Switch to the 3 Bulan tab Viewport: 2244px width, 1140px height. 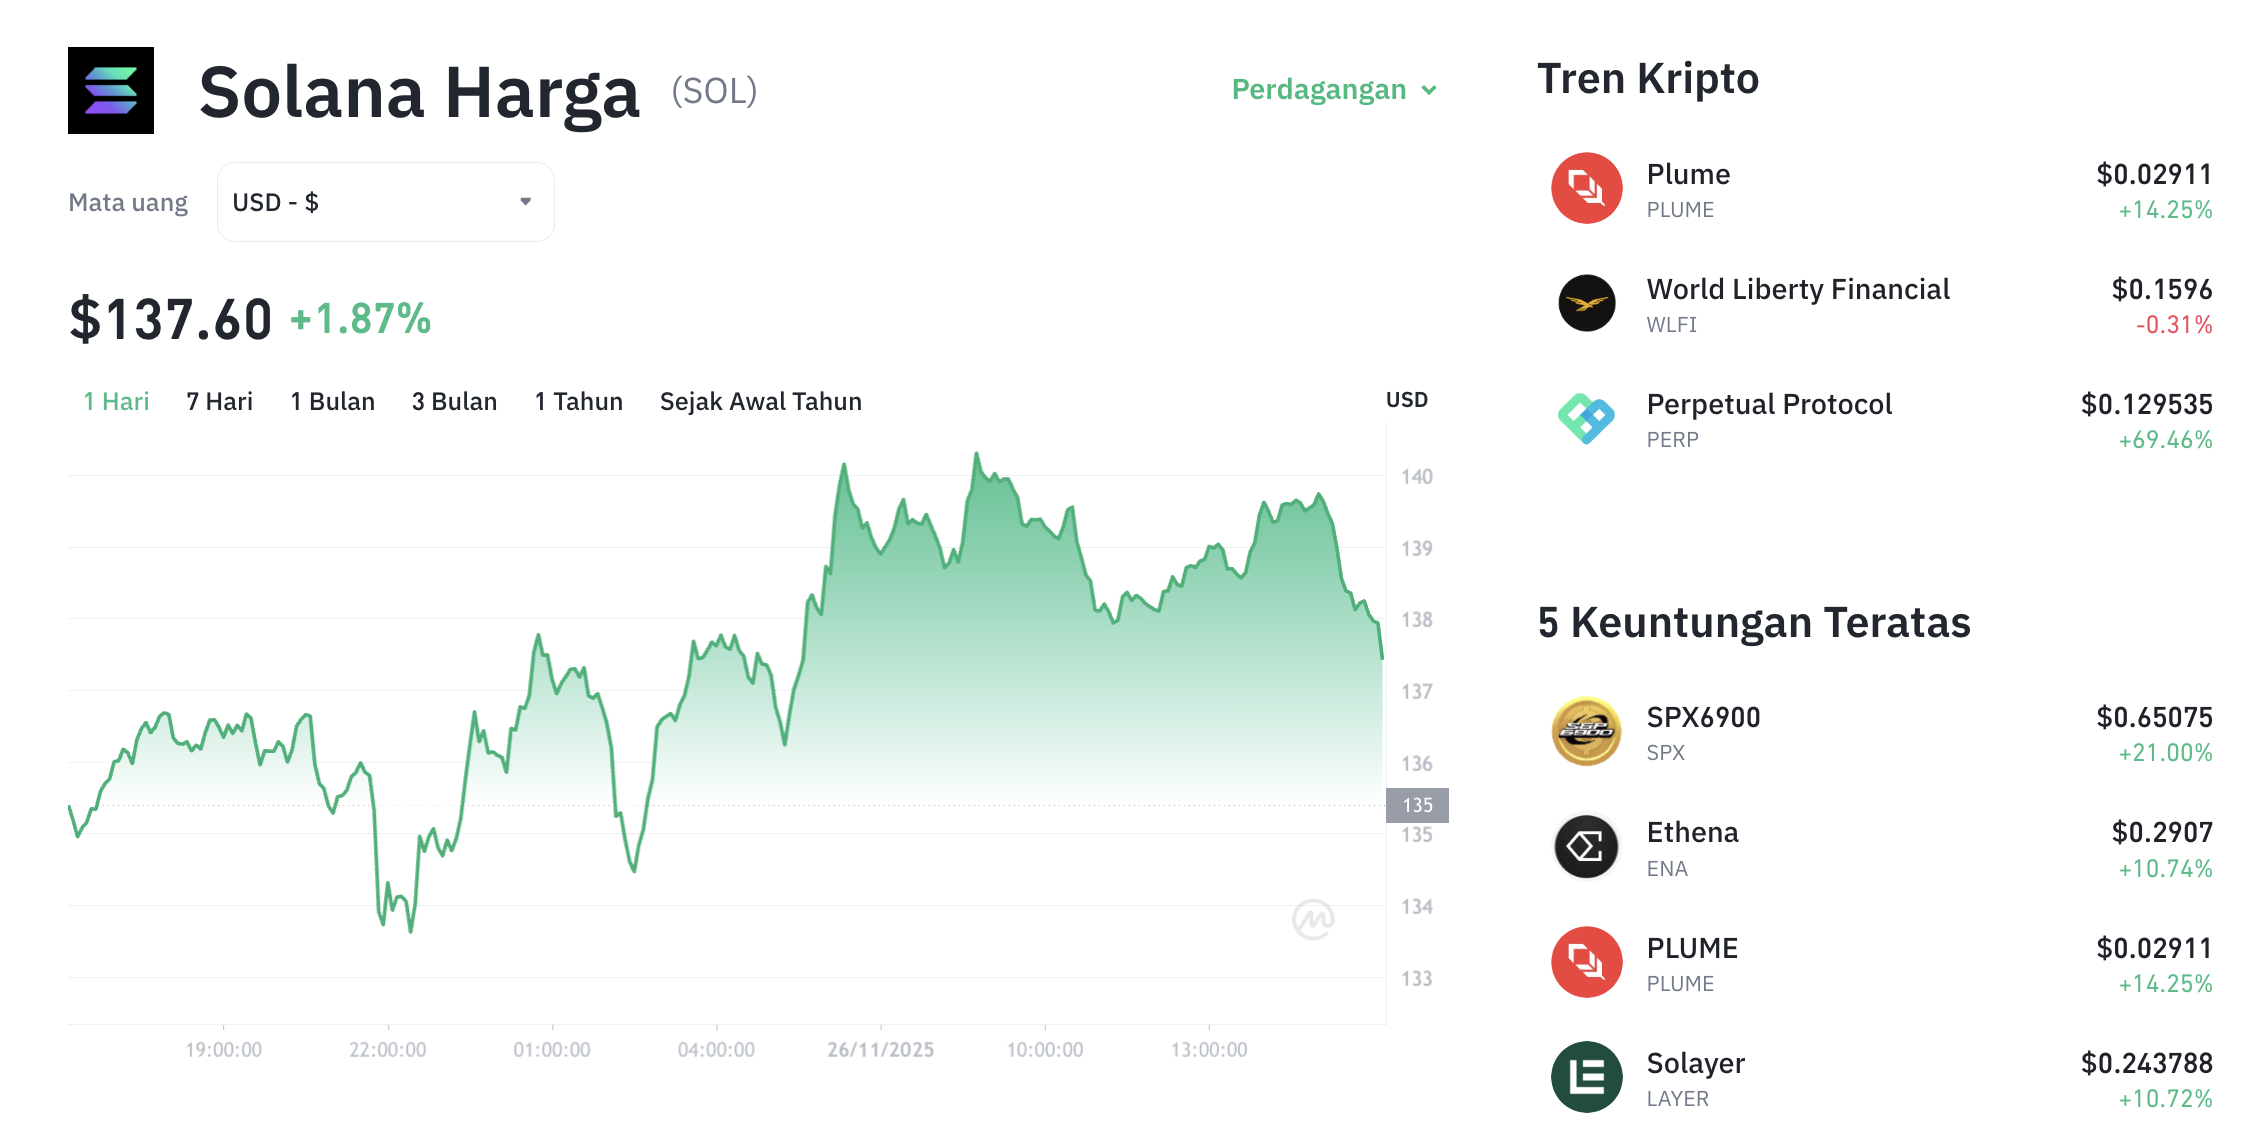[455, 401]
